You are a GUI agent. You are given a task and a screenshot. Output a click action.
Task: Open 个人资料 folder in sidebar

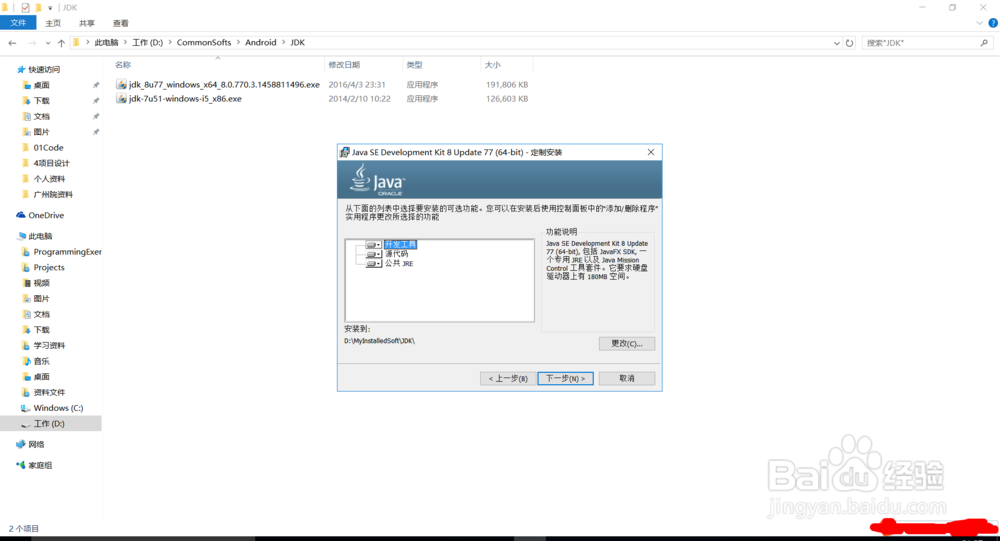click(49, 179)
